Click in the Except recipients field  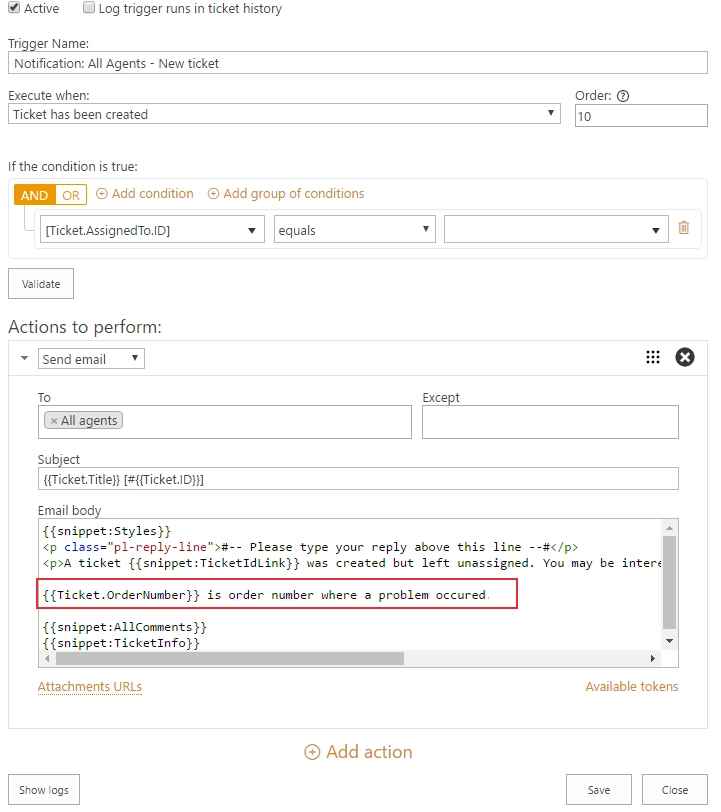tap(550, 422)
